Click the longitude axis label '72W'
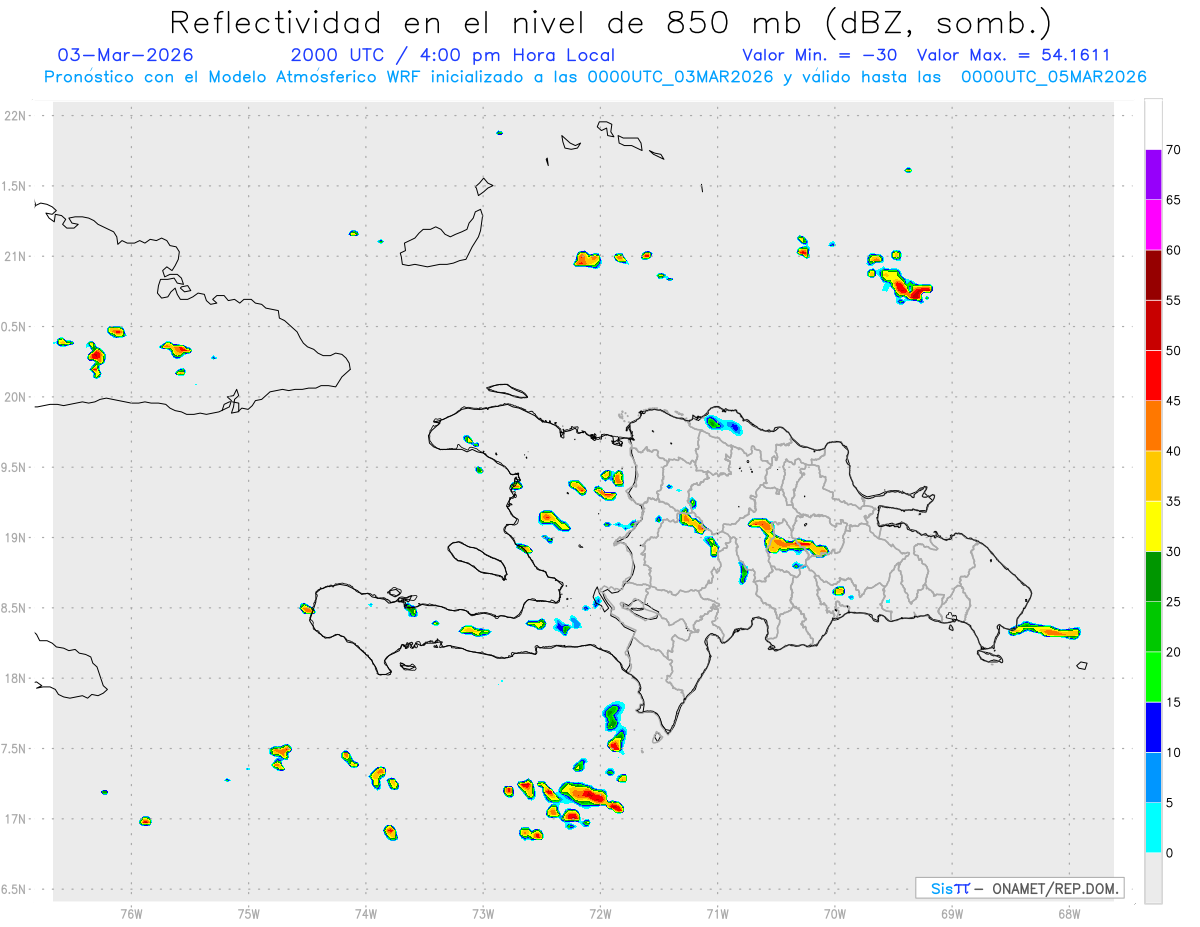Image resolution: width=1200 pixels, height=927 pixels. pos(600,913)
